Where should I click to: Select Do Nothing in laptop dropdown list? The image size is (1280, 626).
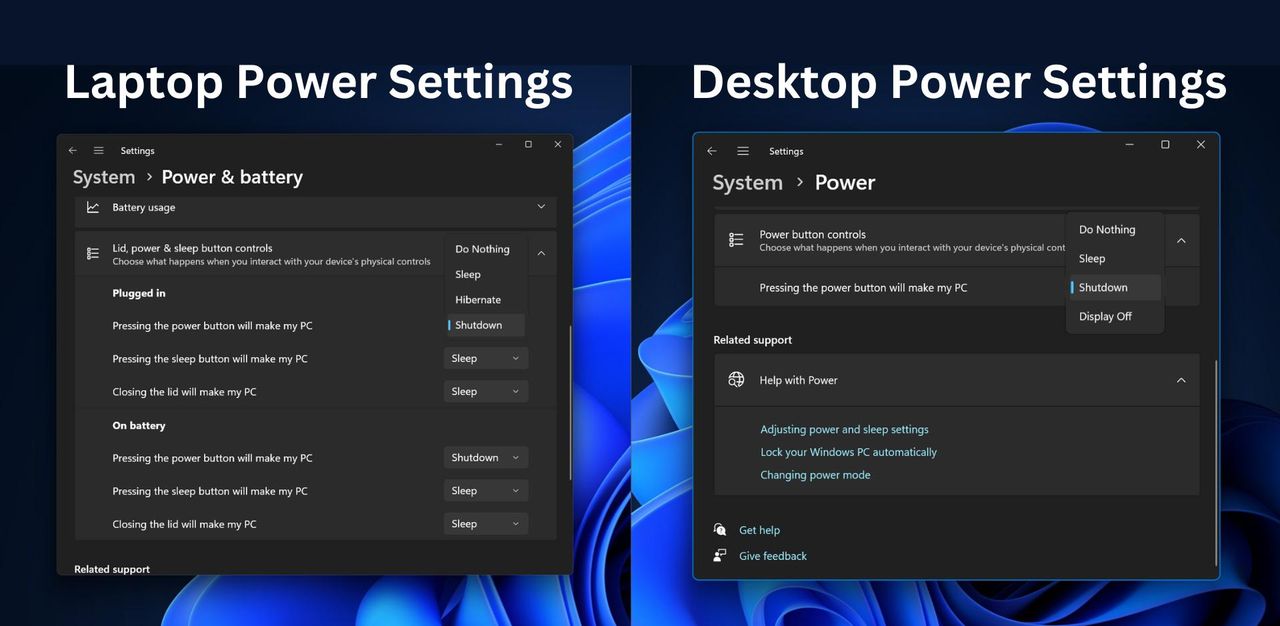click(x=485, y=249)
